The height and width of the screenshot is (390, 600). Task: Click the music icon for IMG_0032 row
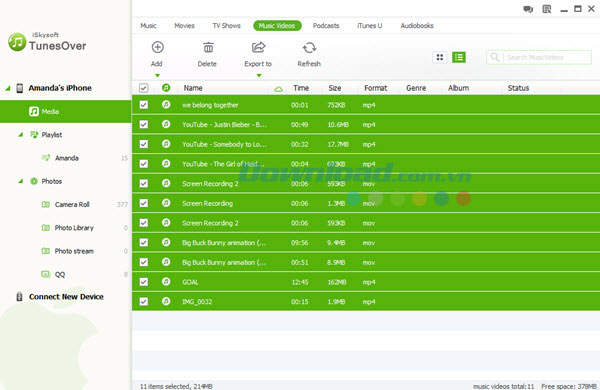point(166,301)
